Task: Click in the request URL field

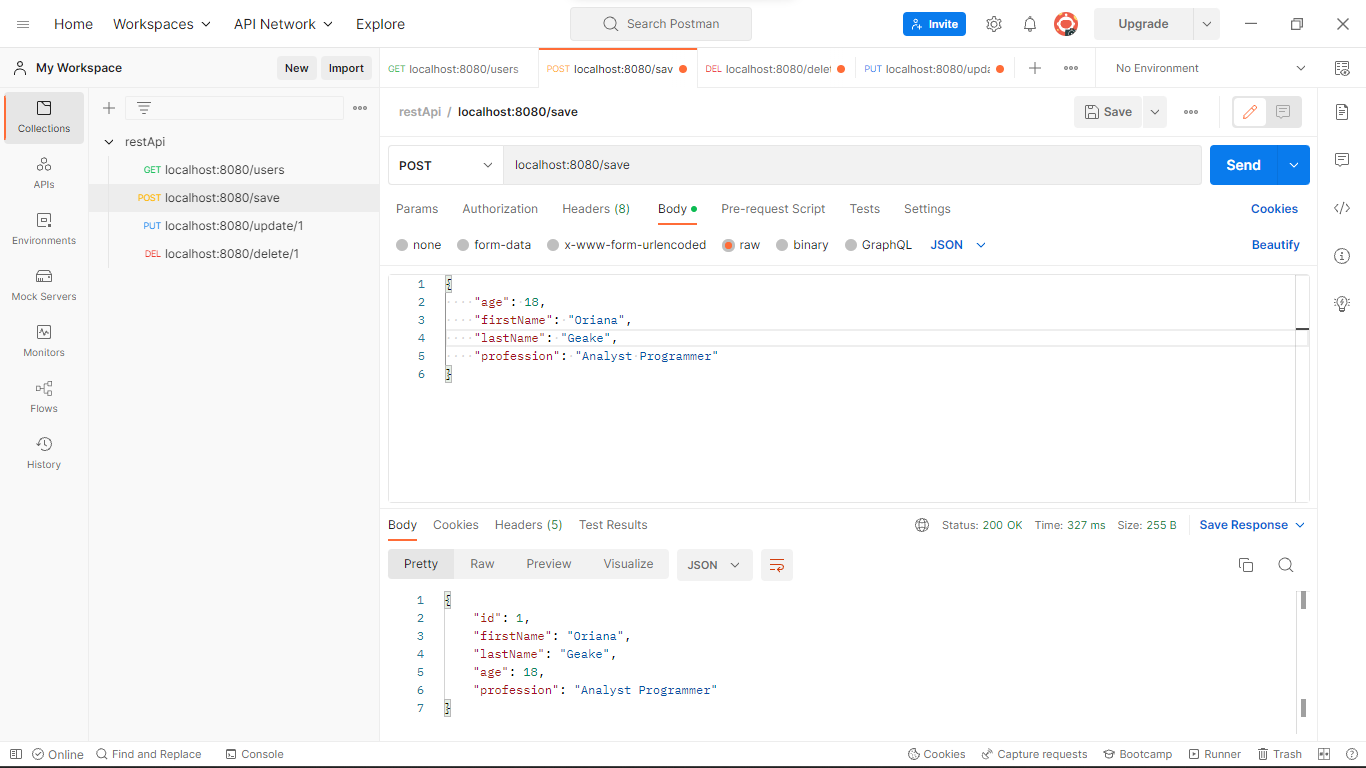Action: coord(852,165)
